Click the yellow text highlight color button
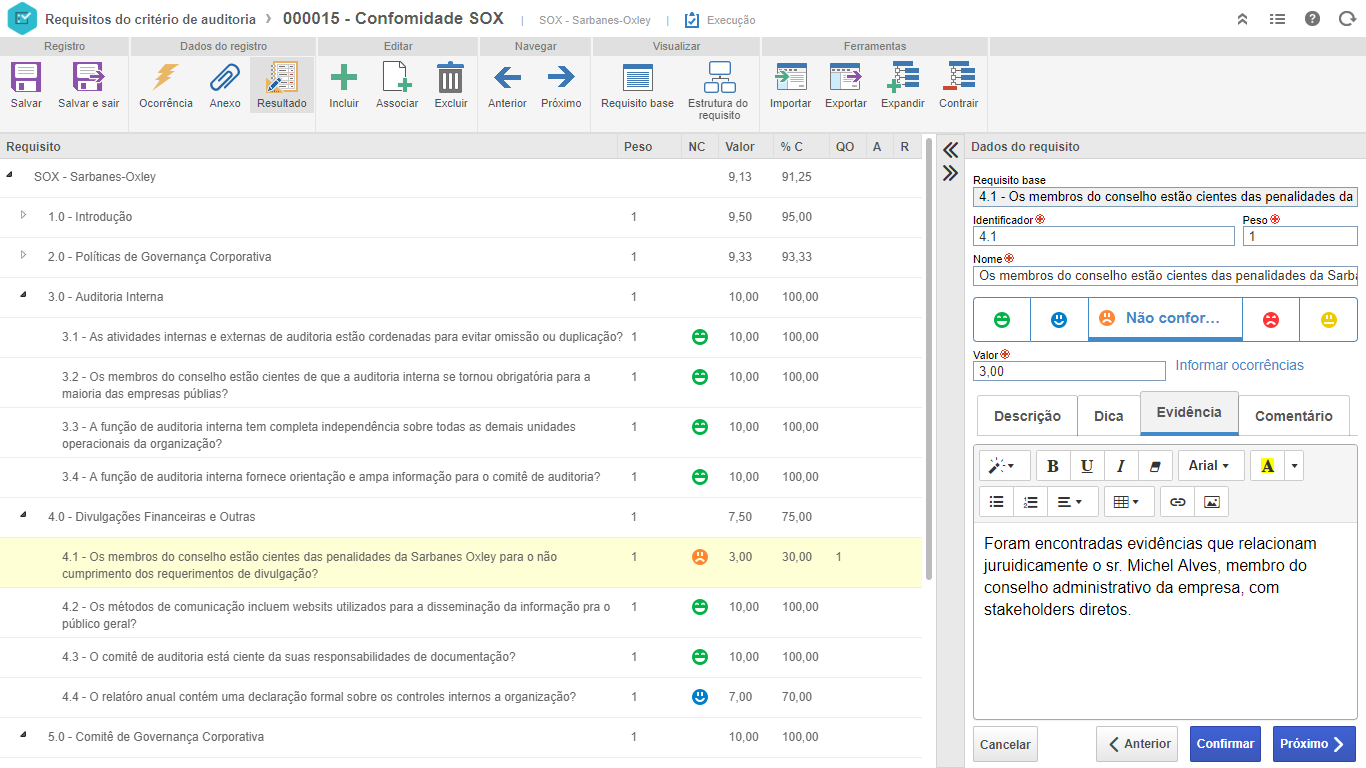The image size is (1366, 768). pyautogui.click(x=1267, y=466)
